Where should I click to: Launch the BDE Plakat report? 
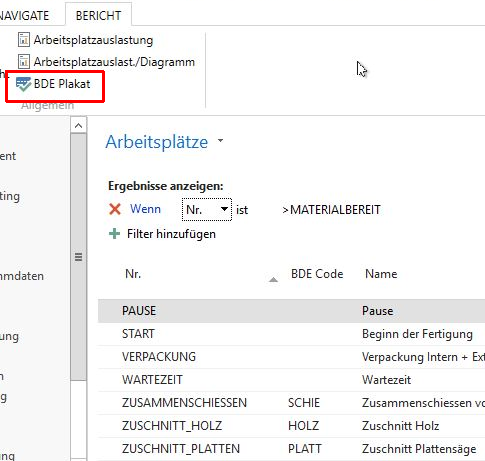pos(53,84)
